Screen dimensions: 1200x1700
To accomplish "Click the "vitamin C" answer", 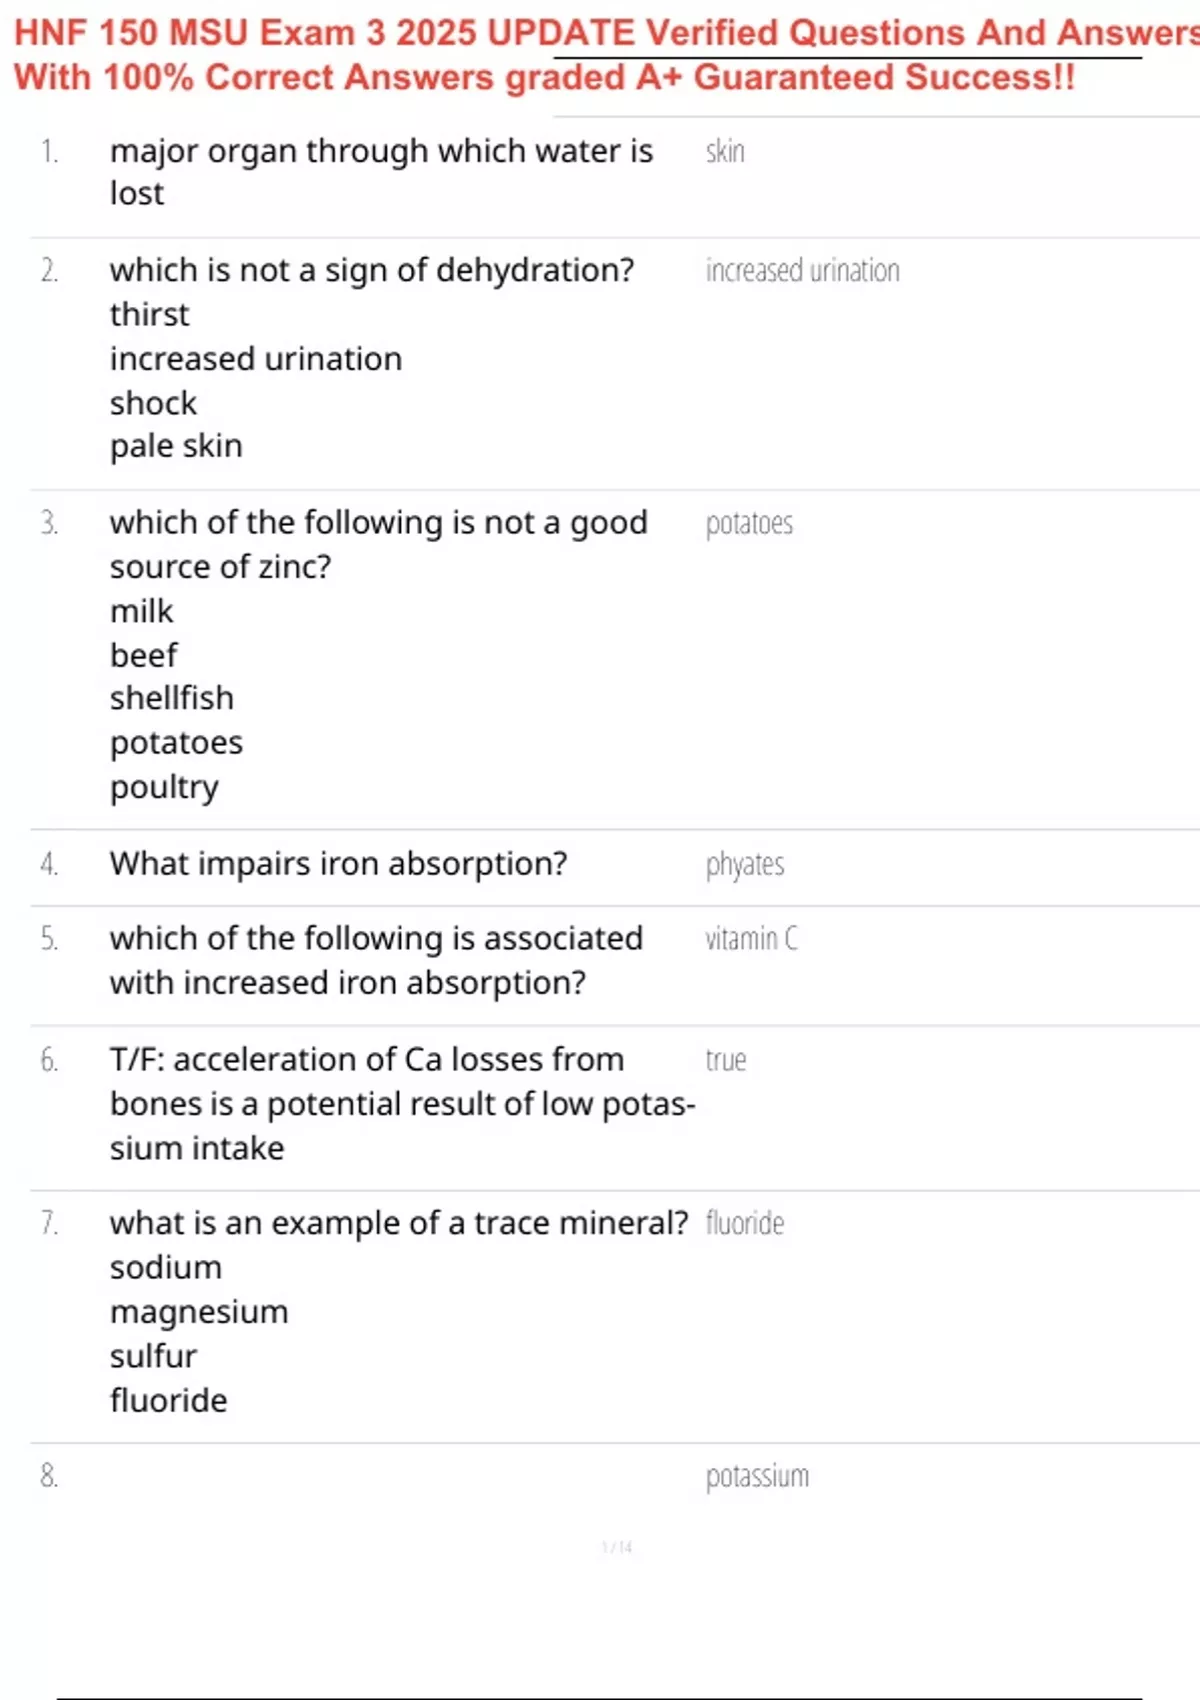I will (x=751, y=939).
